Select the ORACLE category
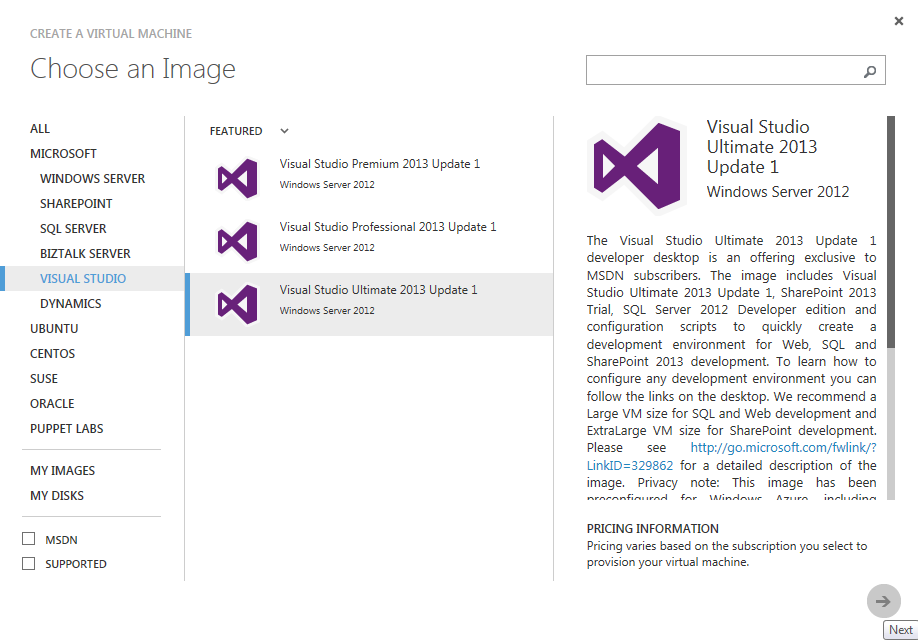 tap(52, 404)
